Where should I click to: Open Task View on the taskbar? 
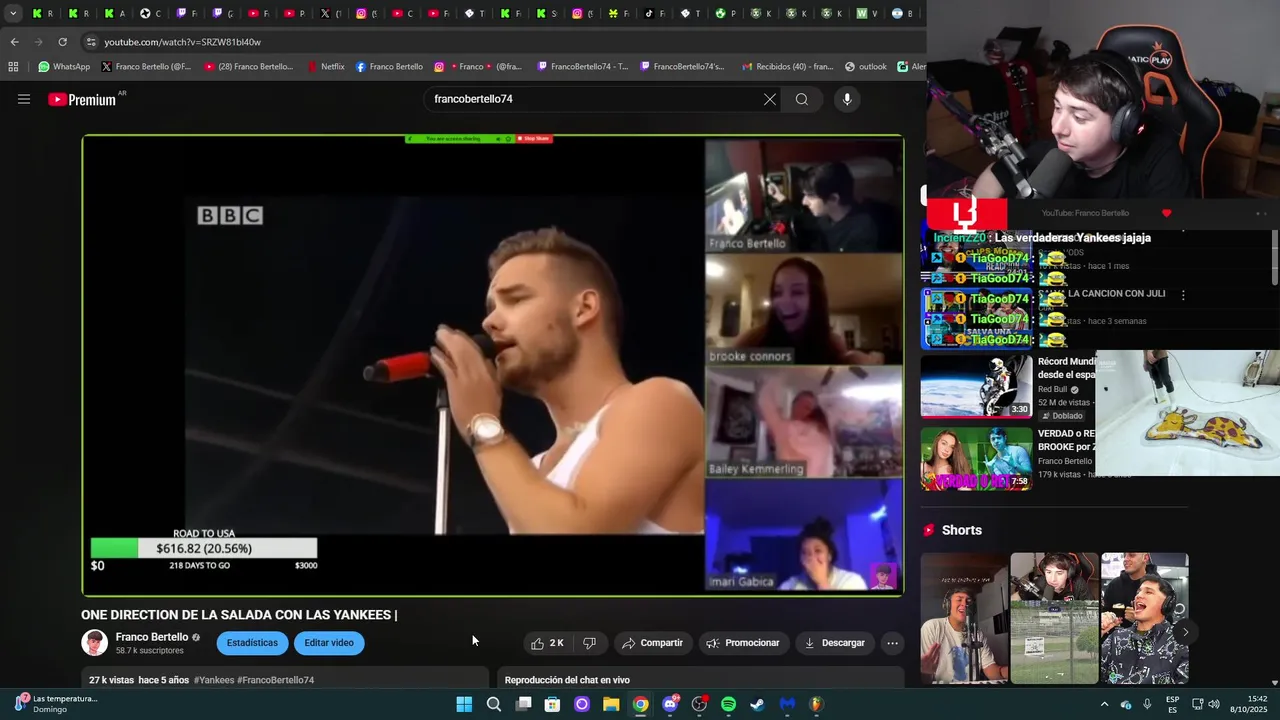[x=523, y=704]
